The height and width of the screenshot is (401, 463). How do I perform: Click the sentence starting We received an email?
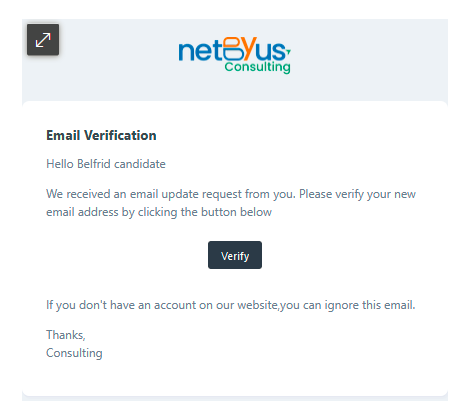tap(231, 203)
